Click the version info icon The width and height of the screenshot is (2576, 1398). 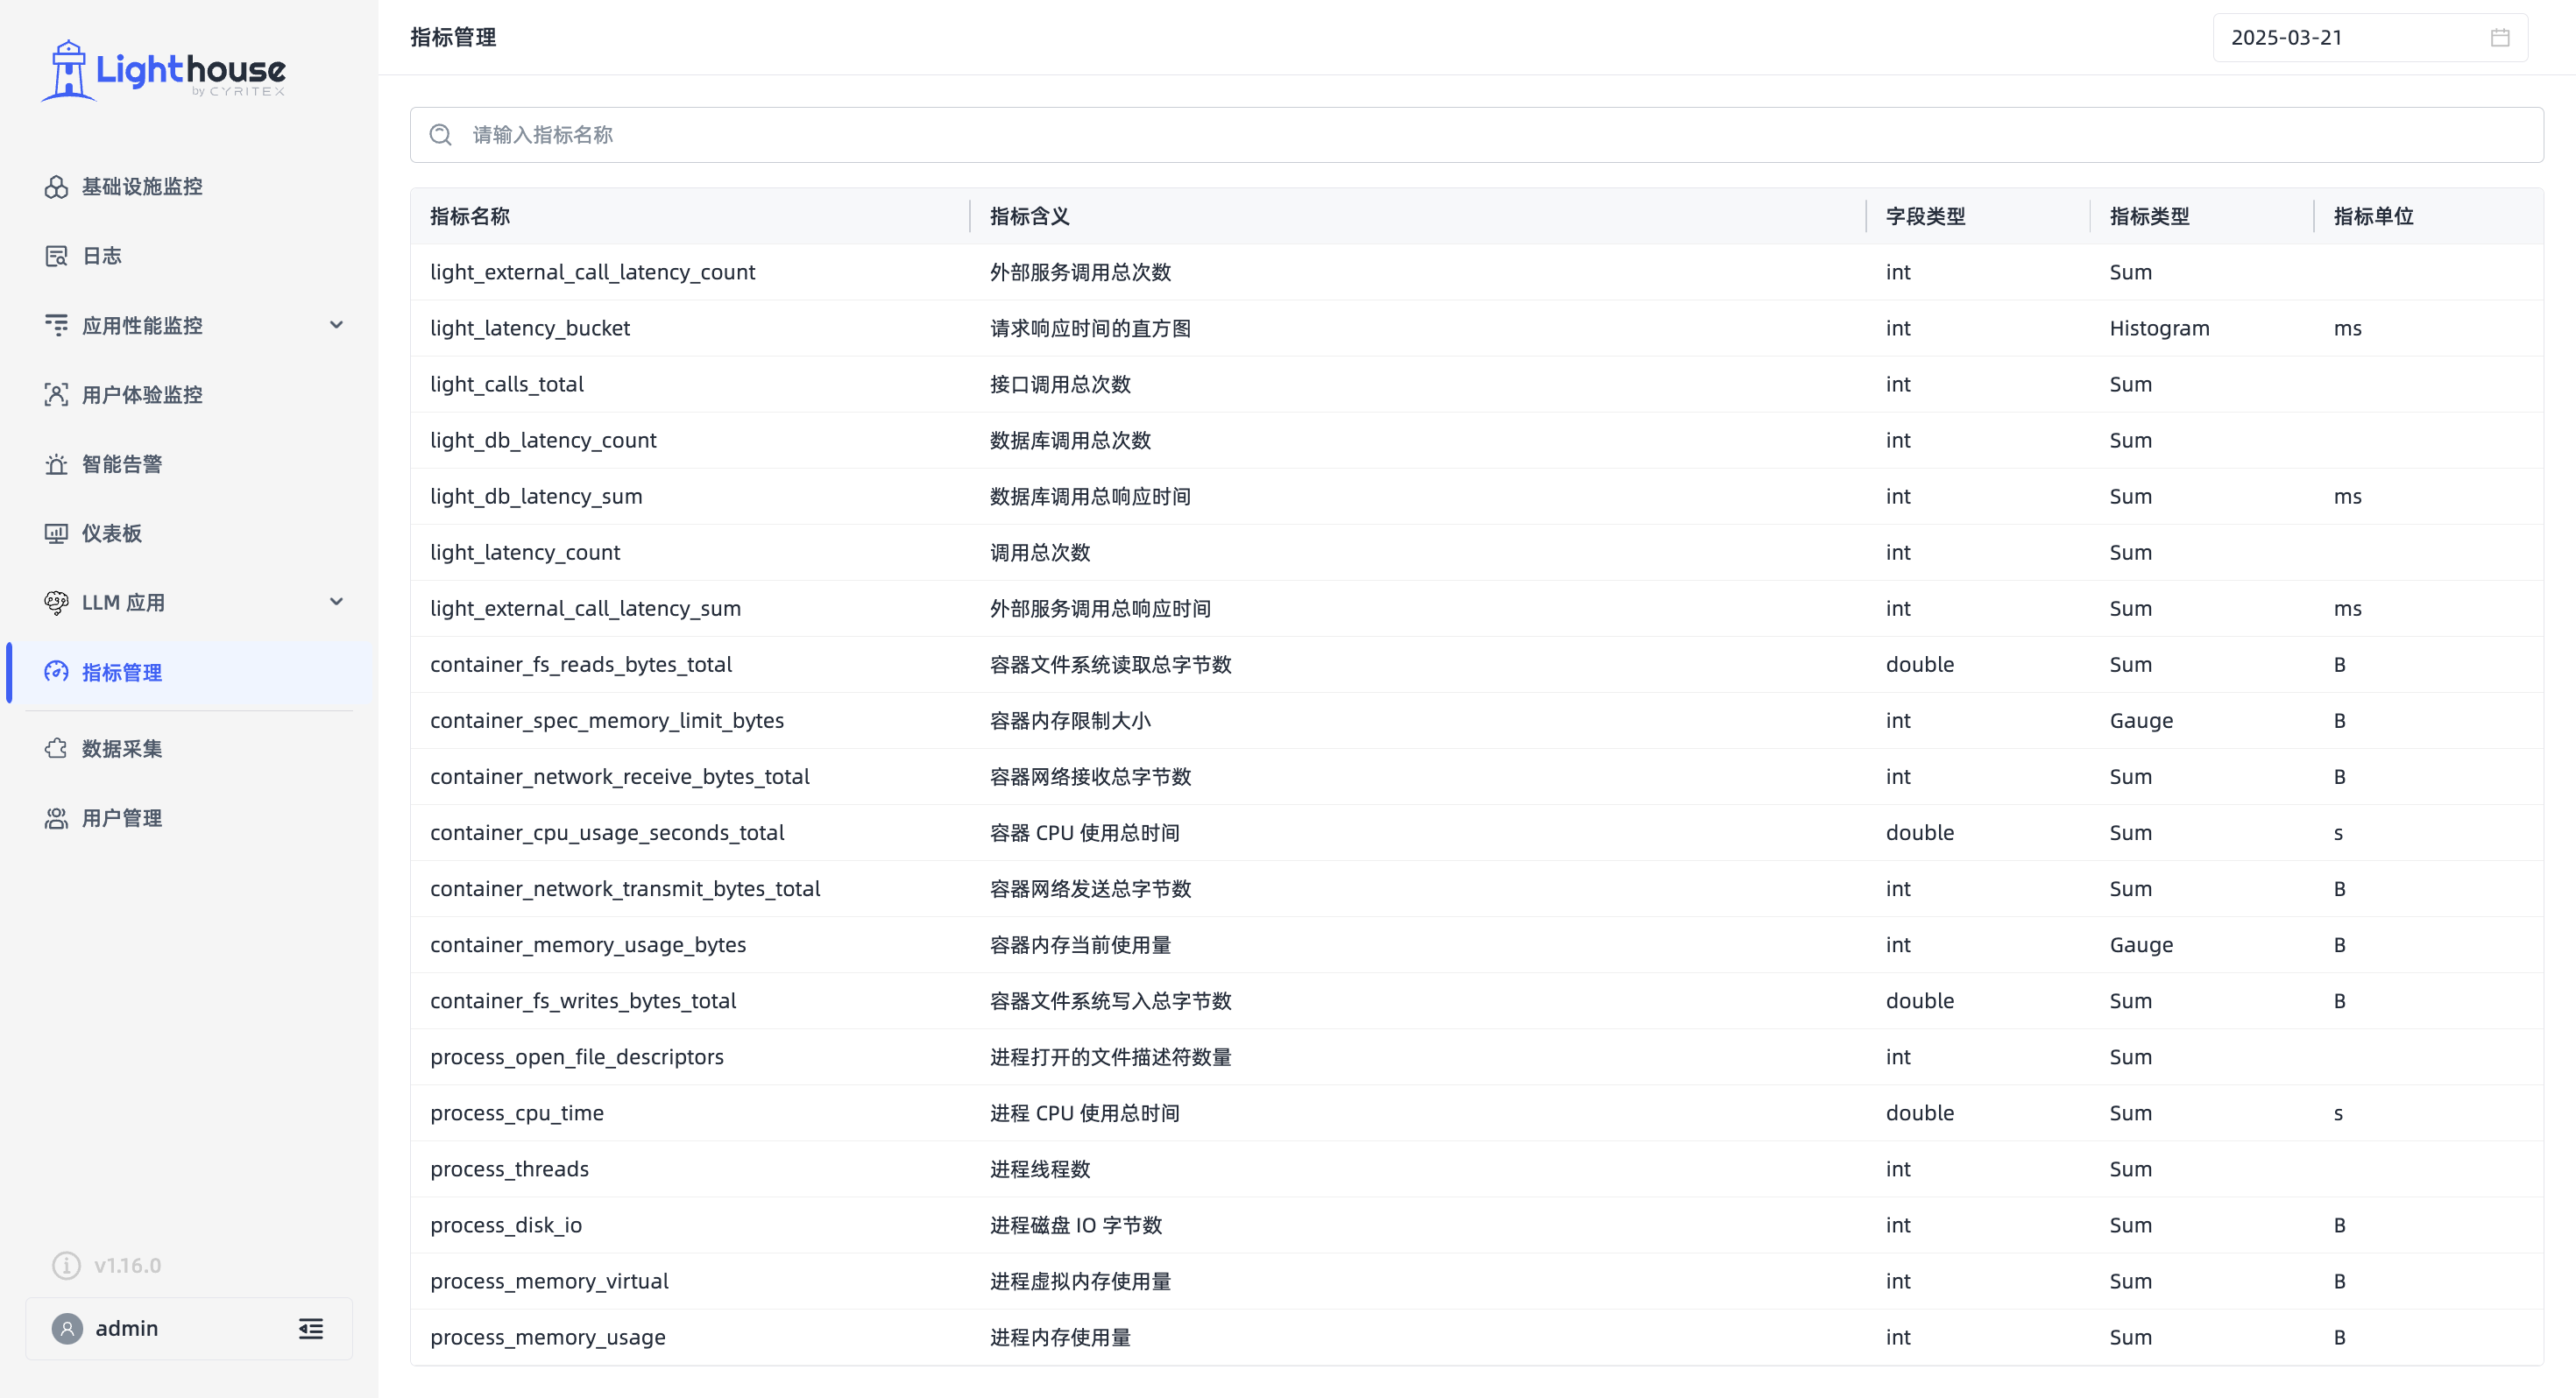click(x=66, y=1265)
